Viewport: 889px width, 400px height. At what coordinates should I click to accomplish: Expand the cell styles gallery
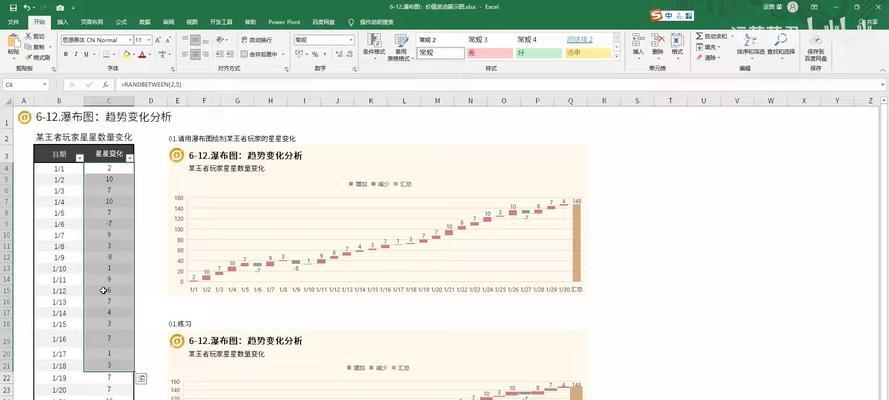618,56
